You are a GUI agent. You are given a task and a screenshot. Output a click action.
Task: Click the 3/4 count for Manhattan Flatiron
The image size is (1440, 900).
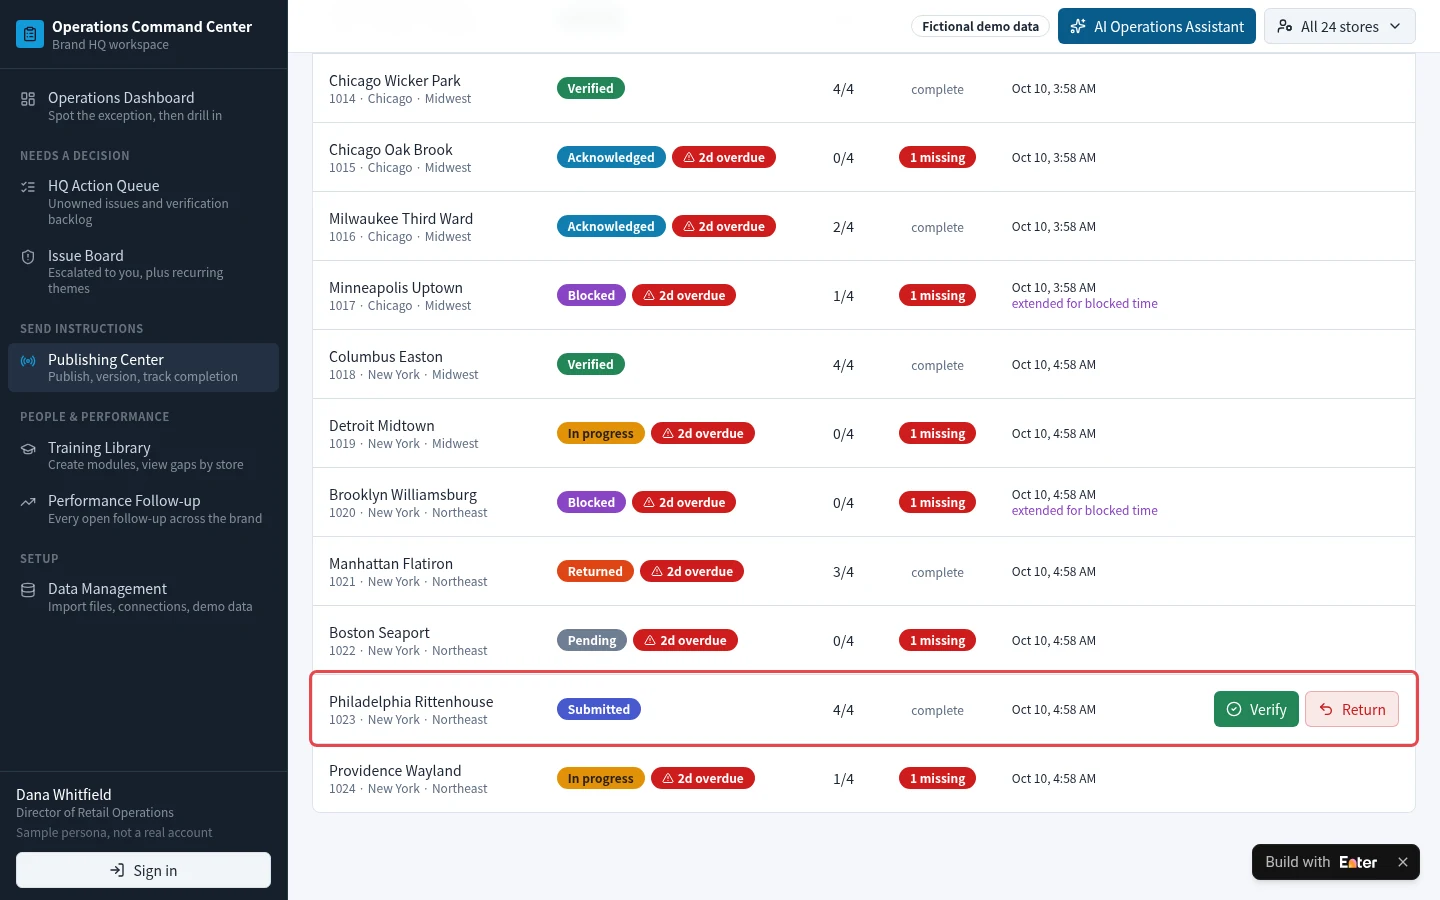(843, 572)
